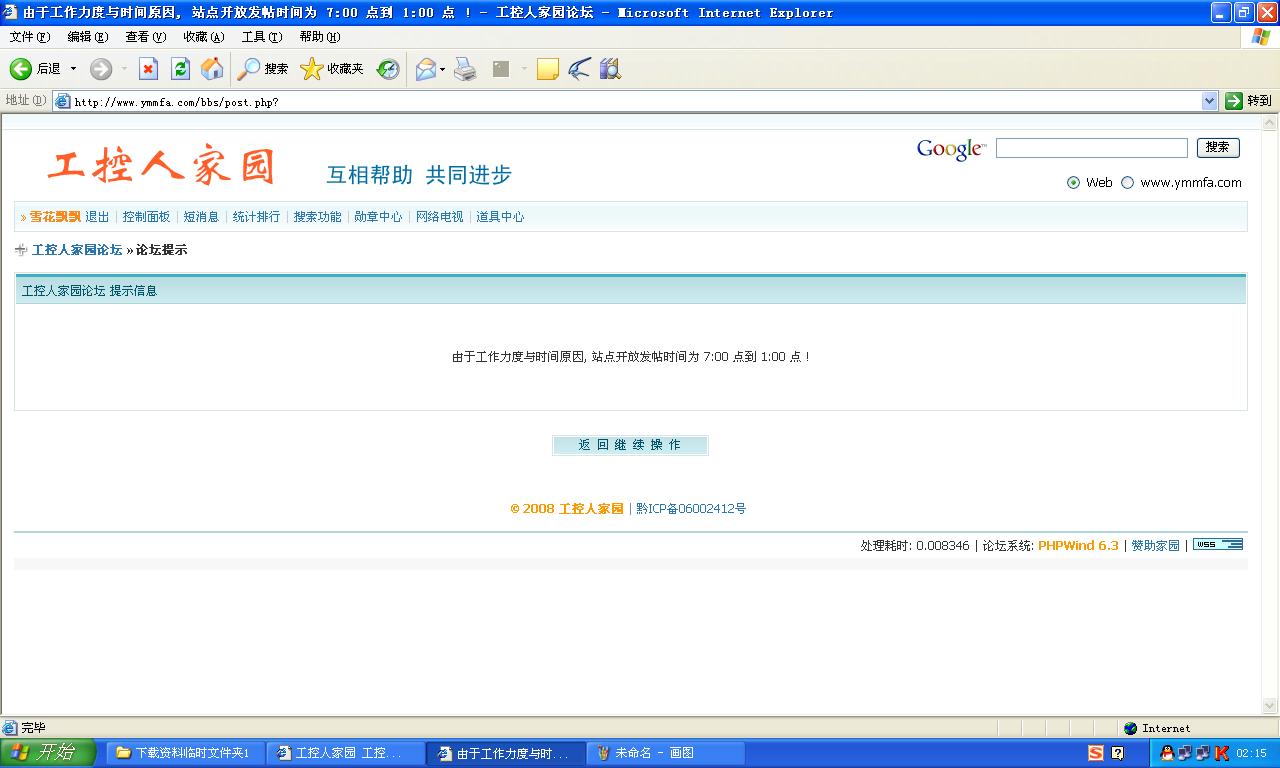Go to the browser Home page icon
The height and width of the screenshot is (768, 1280).
212,69
